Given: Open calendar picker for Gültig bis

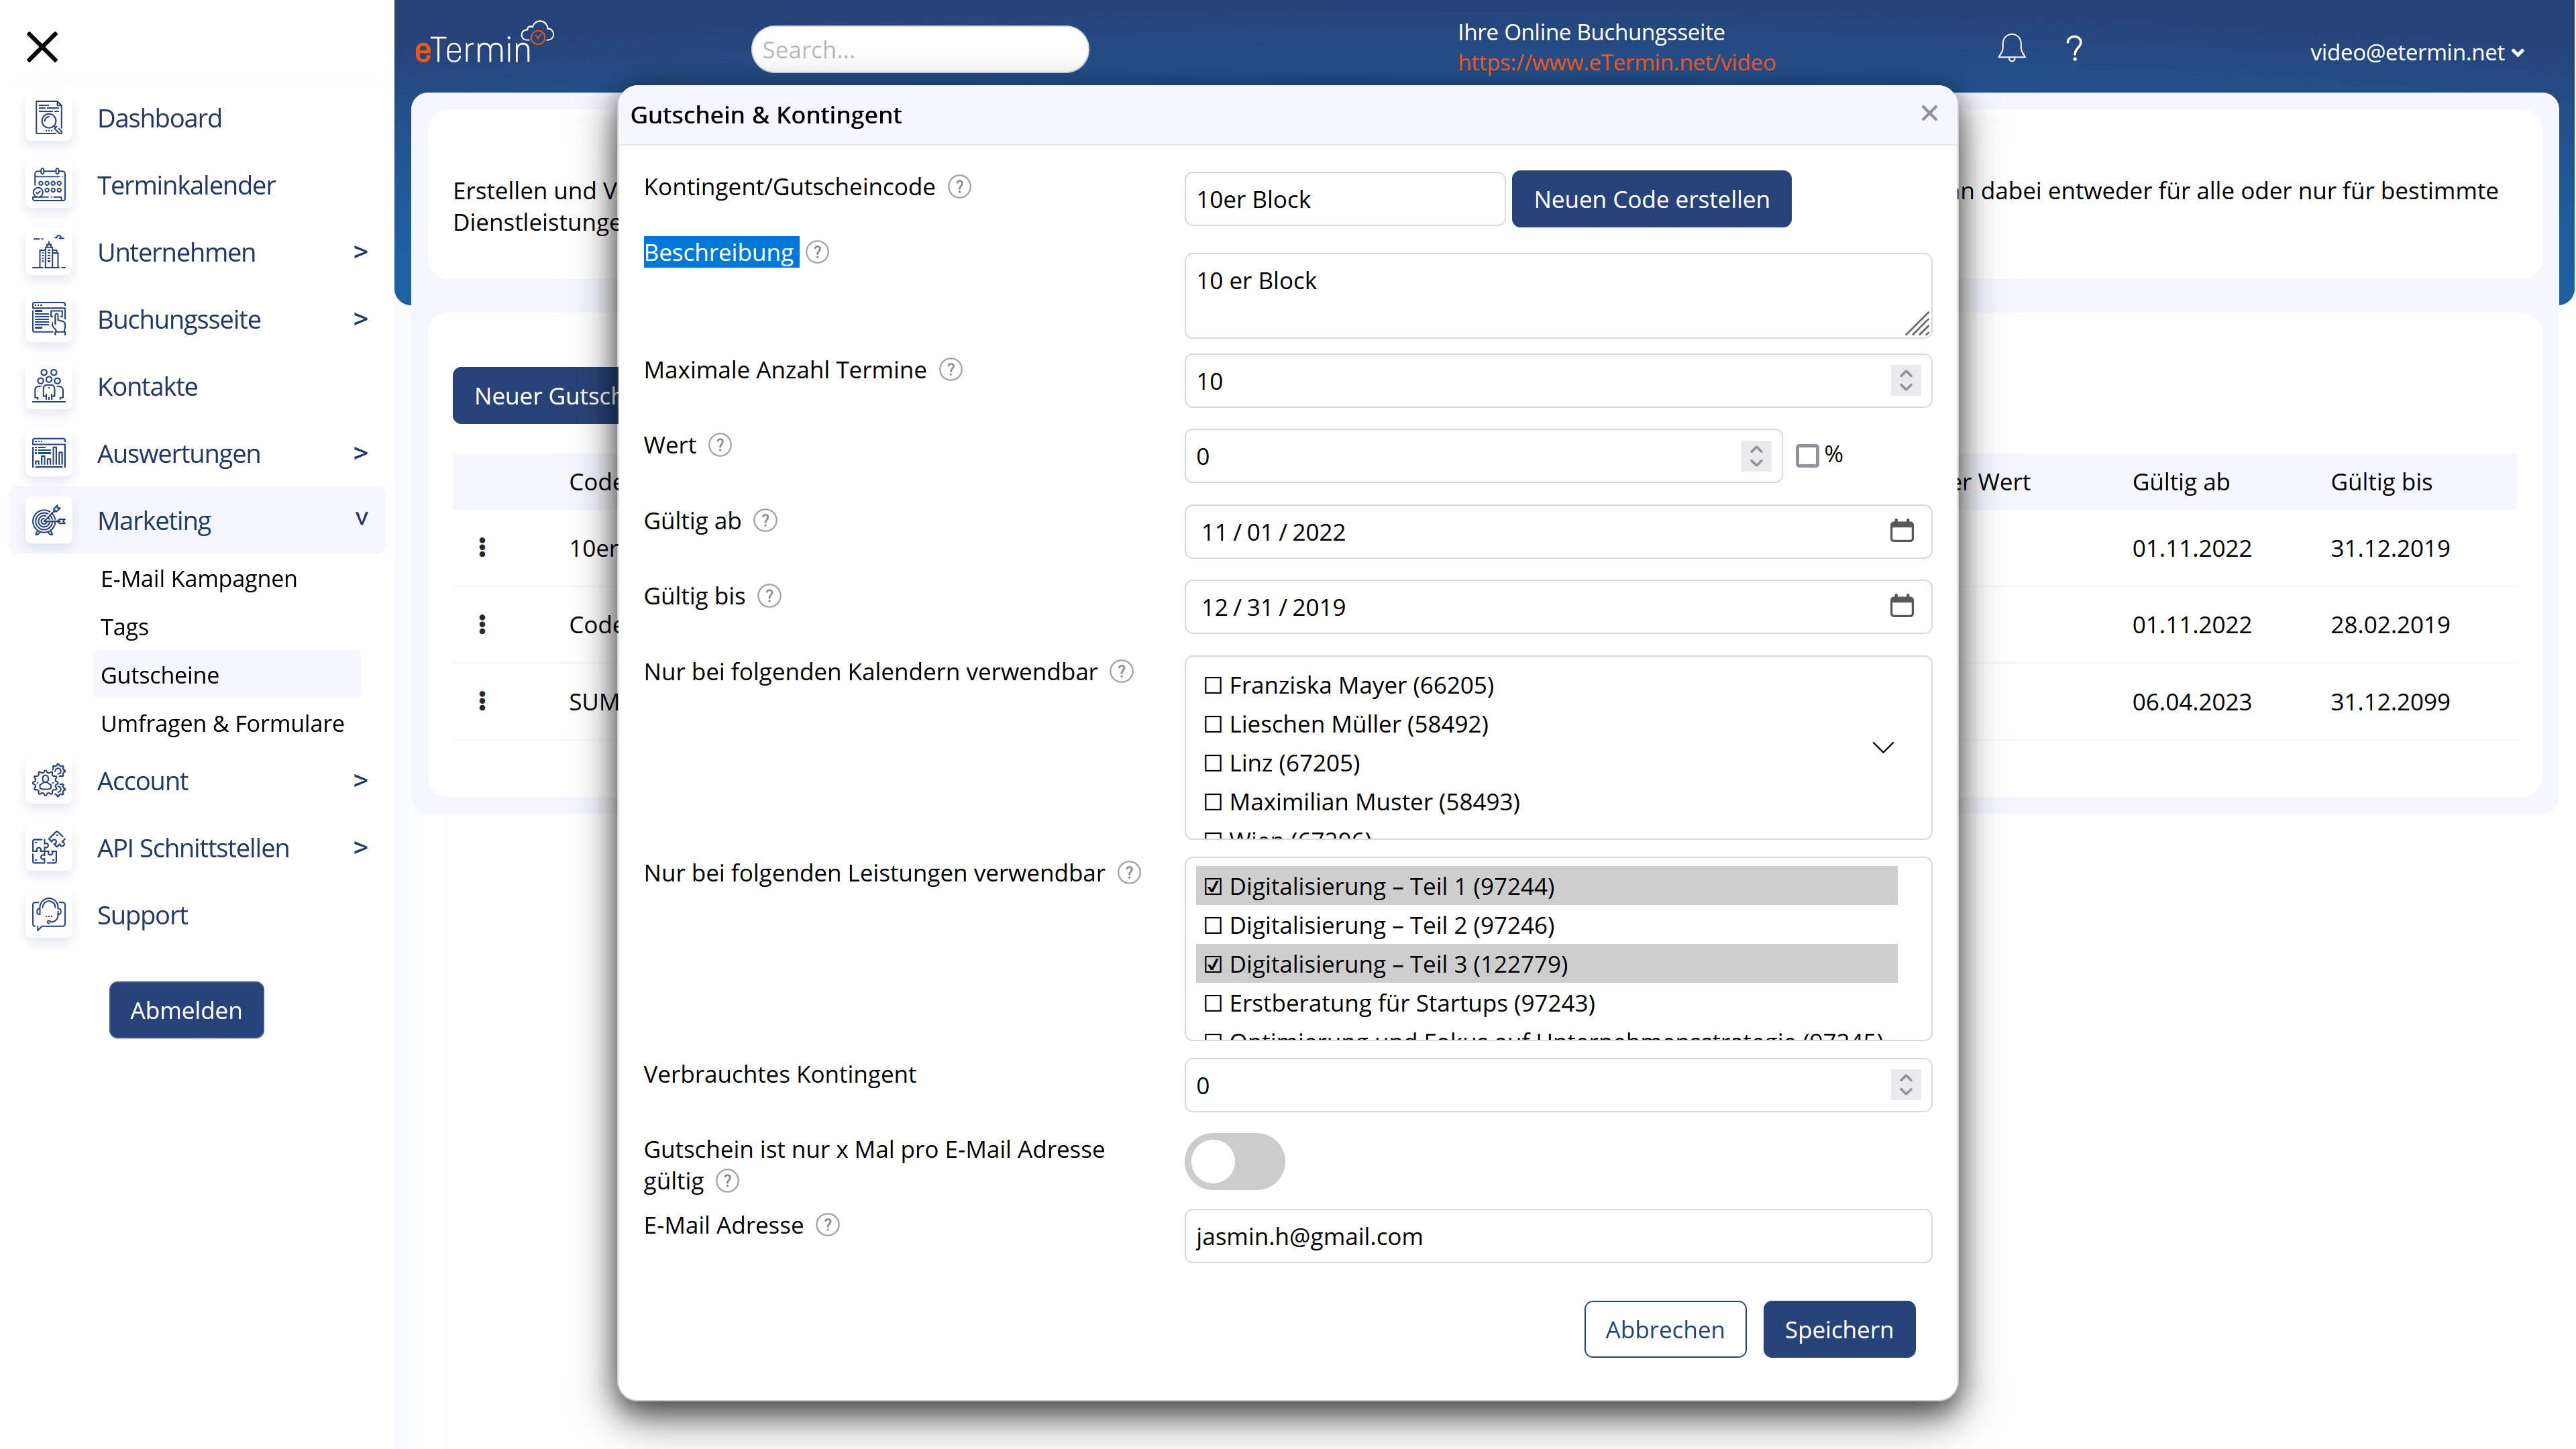Looking at the screenshot, I should point(1901,606).
